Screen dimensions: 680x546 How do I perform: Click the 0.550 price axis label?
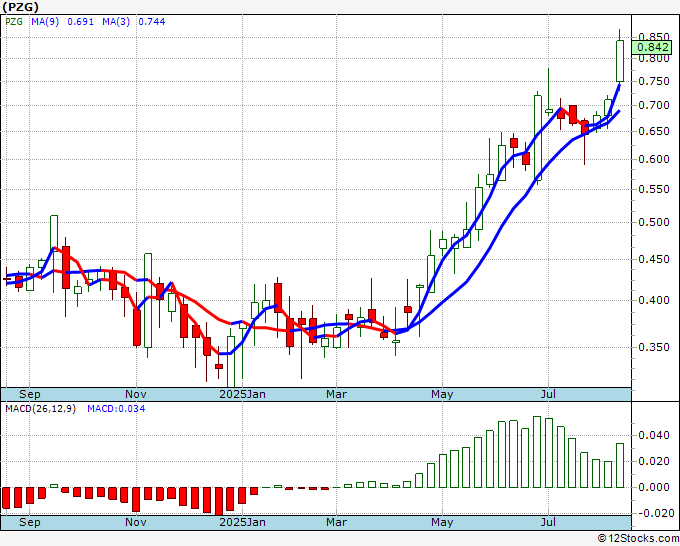click(x=654, y=190)
